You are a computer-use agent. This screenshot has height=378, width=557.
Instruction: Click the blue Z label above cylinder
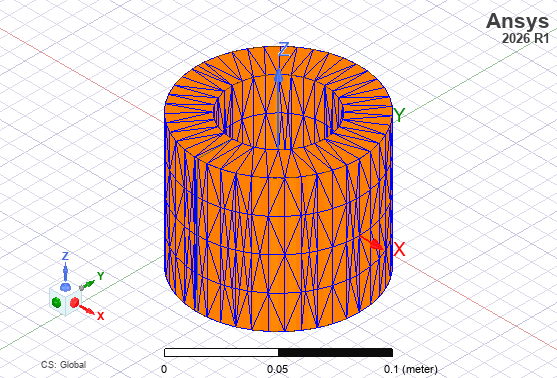tap(283, 49)
